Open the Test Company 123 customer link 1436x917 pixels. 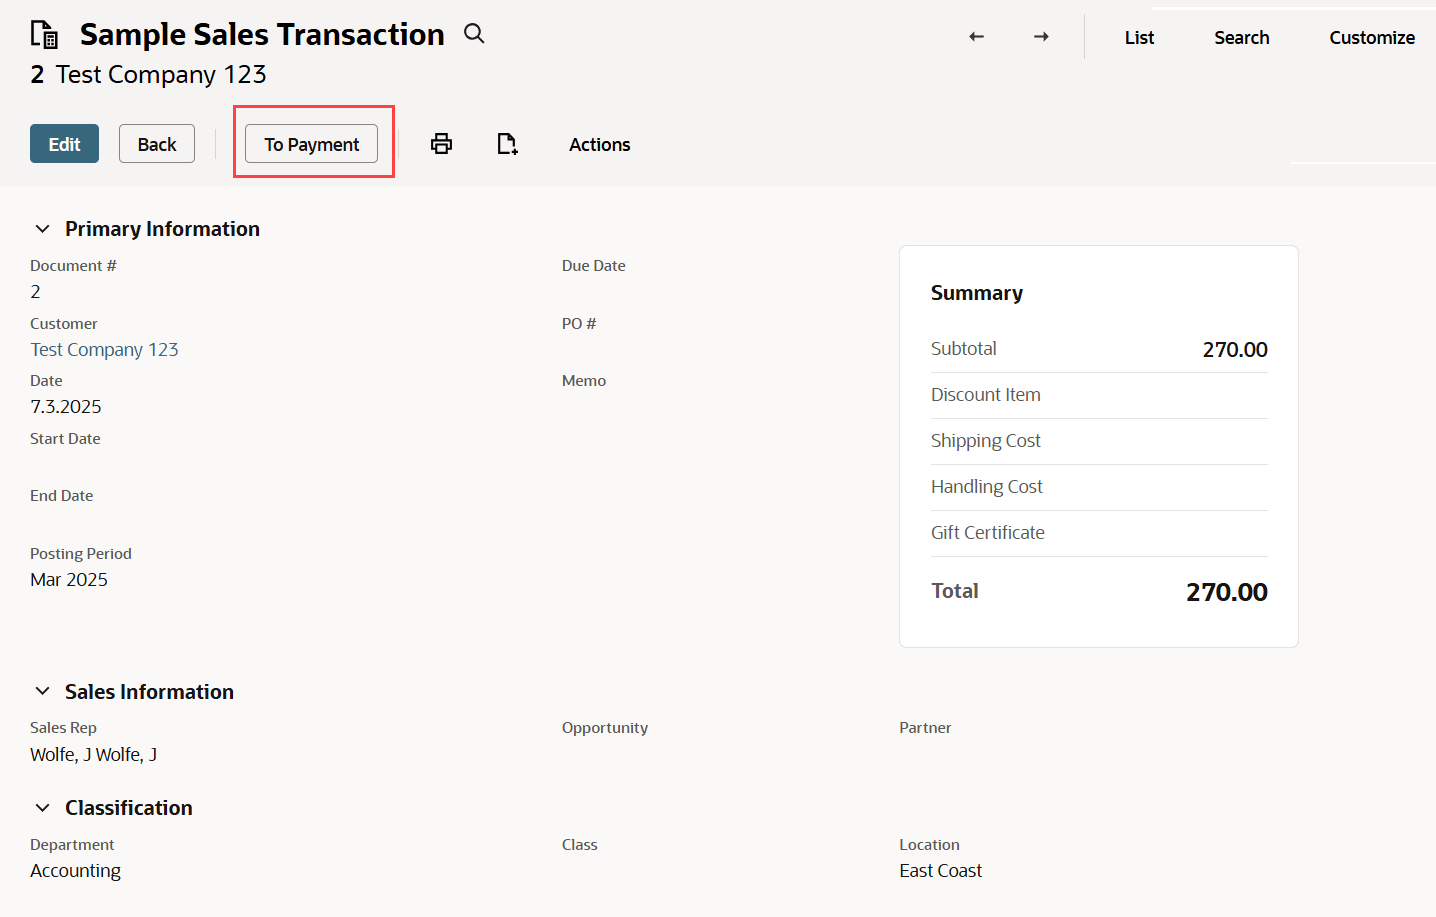pos(104,349)
